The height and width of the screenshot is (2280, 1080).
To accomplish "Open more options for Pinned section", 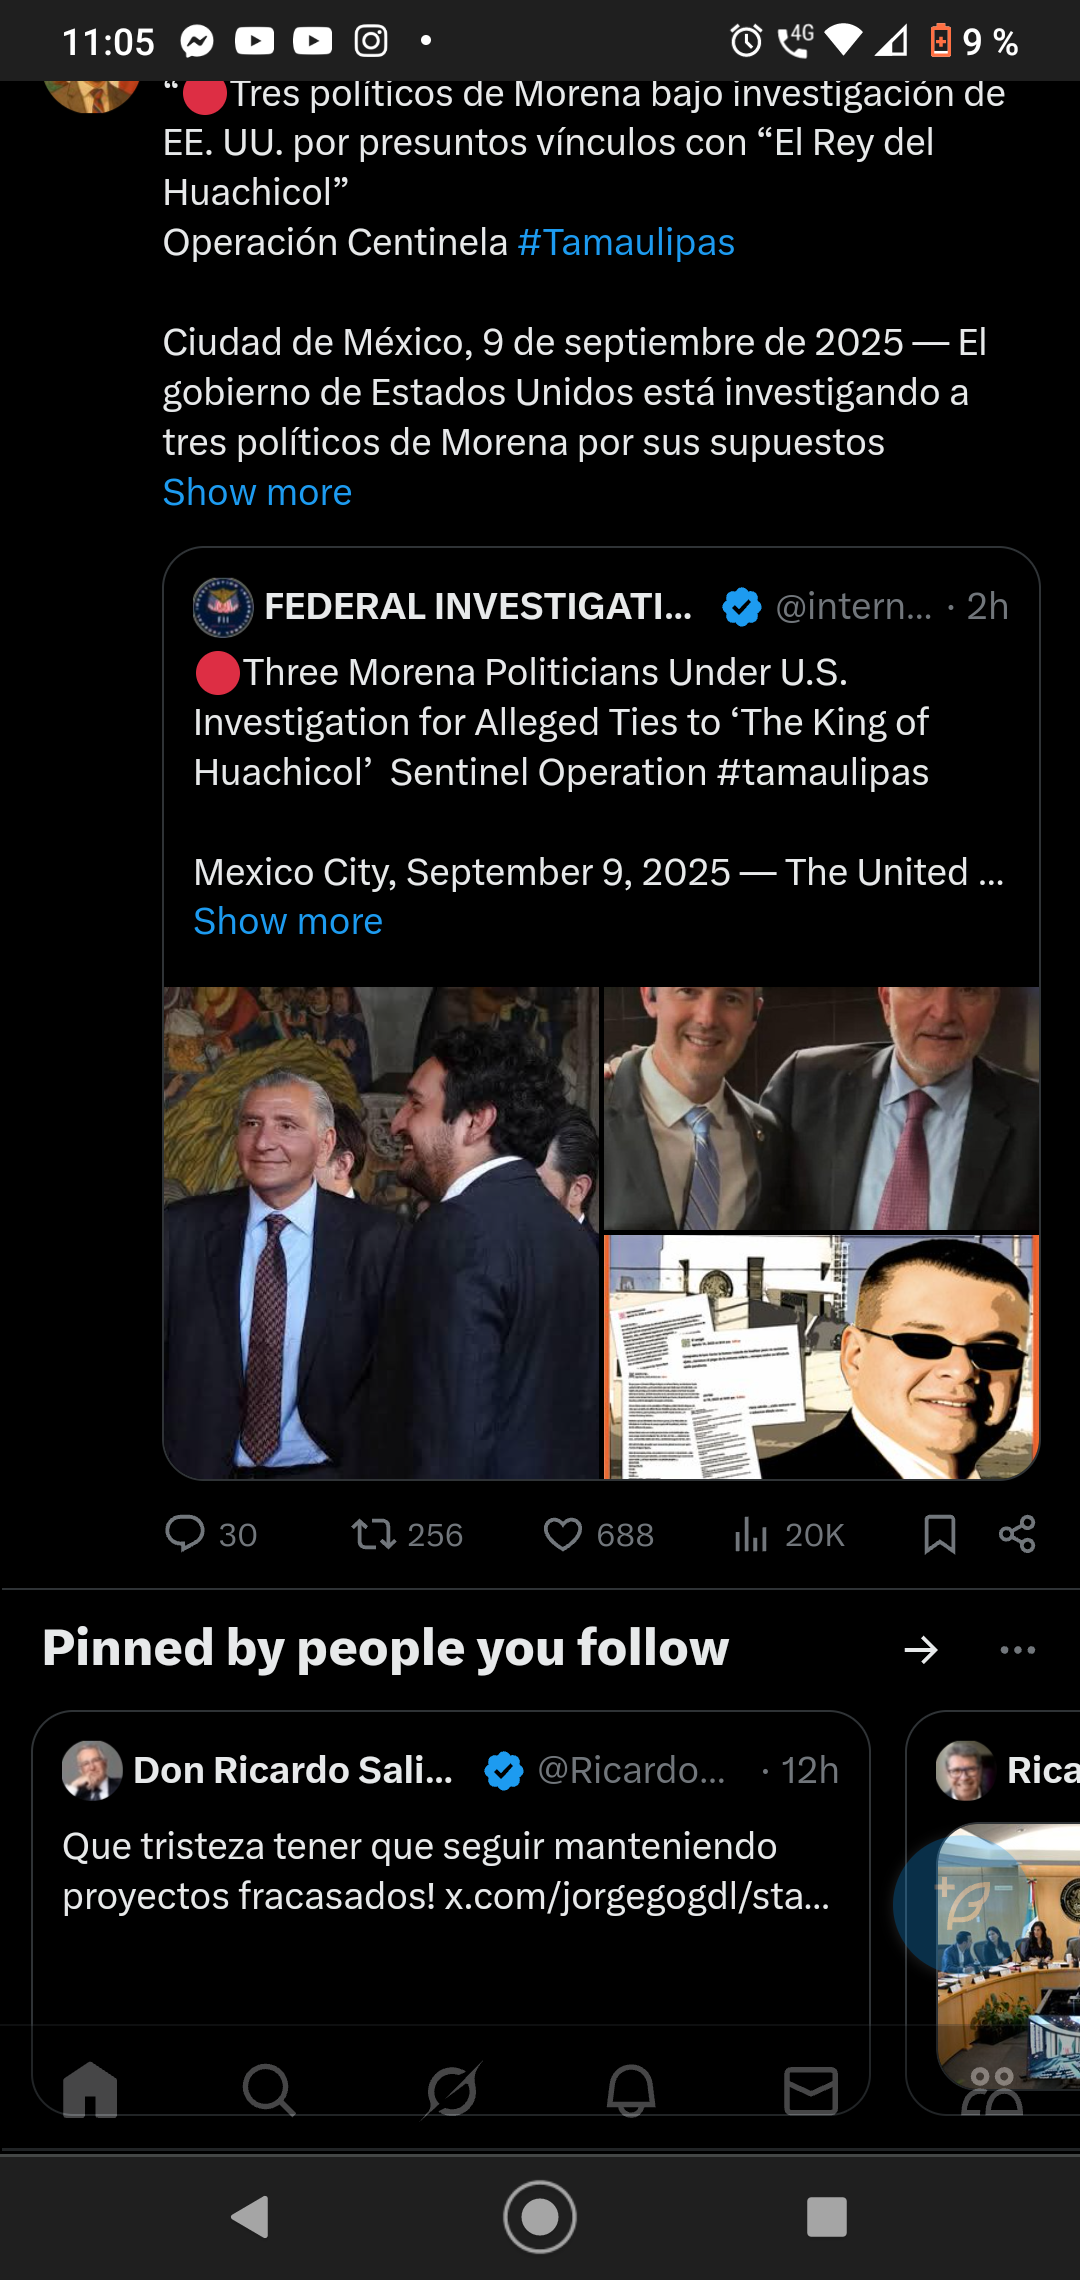I will click(1017, 1649).
